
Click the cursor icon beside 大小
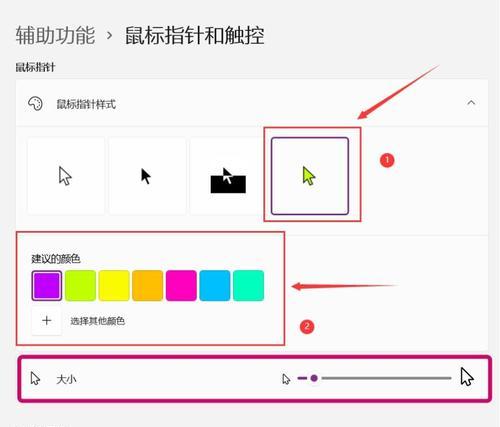point(35,379)
